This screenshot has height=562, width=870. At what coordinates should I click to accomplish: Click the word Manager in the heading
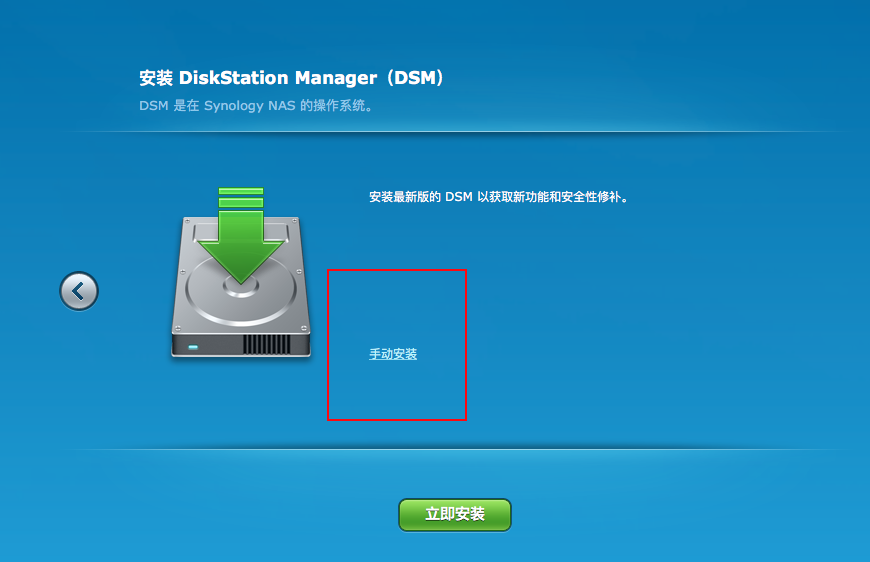[x=336, y=78]
